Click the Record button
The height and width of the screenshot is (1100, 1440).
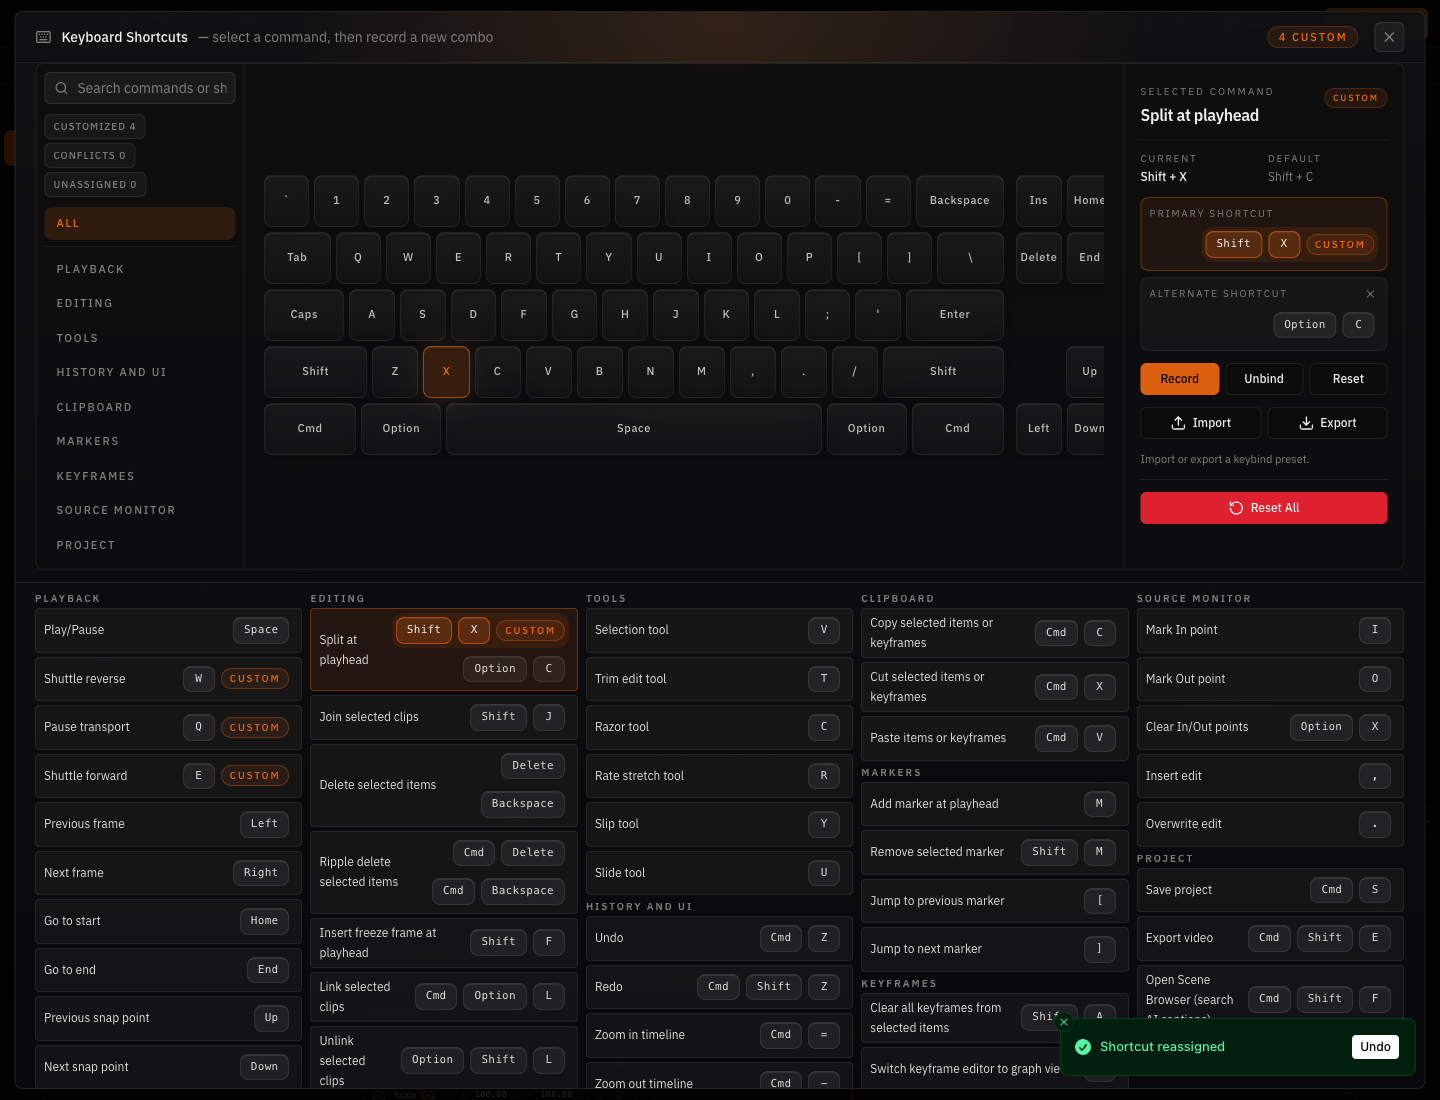coord(1180,379)
